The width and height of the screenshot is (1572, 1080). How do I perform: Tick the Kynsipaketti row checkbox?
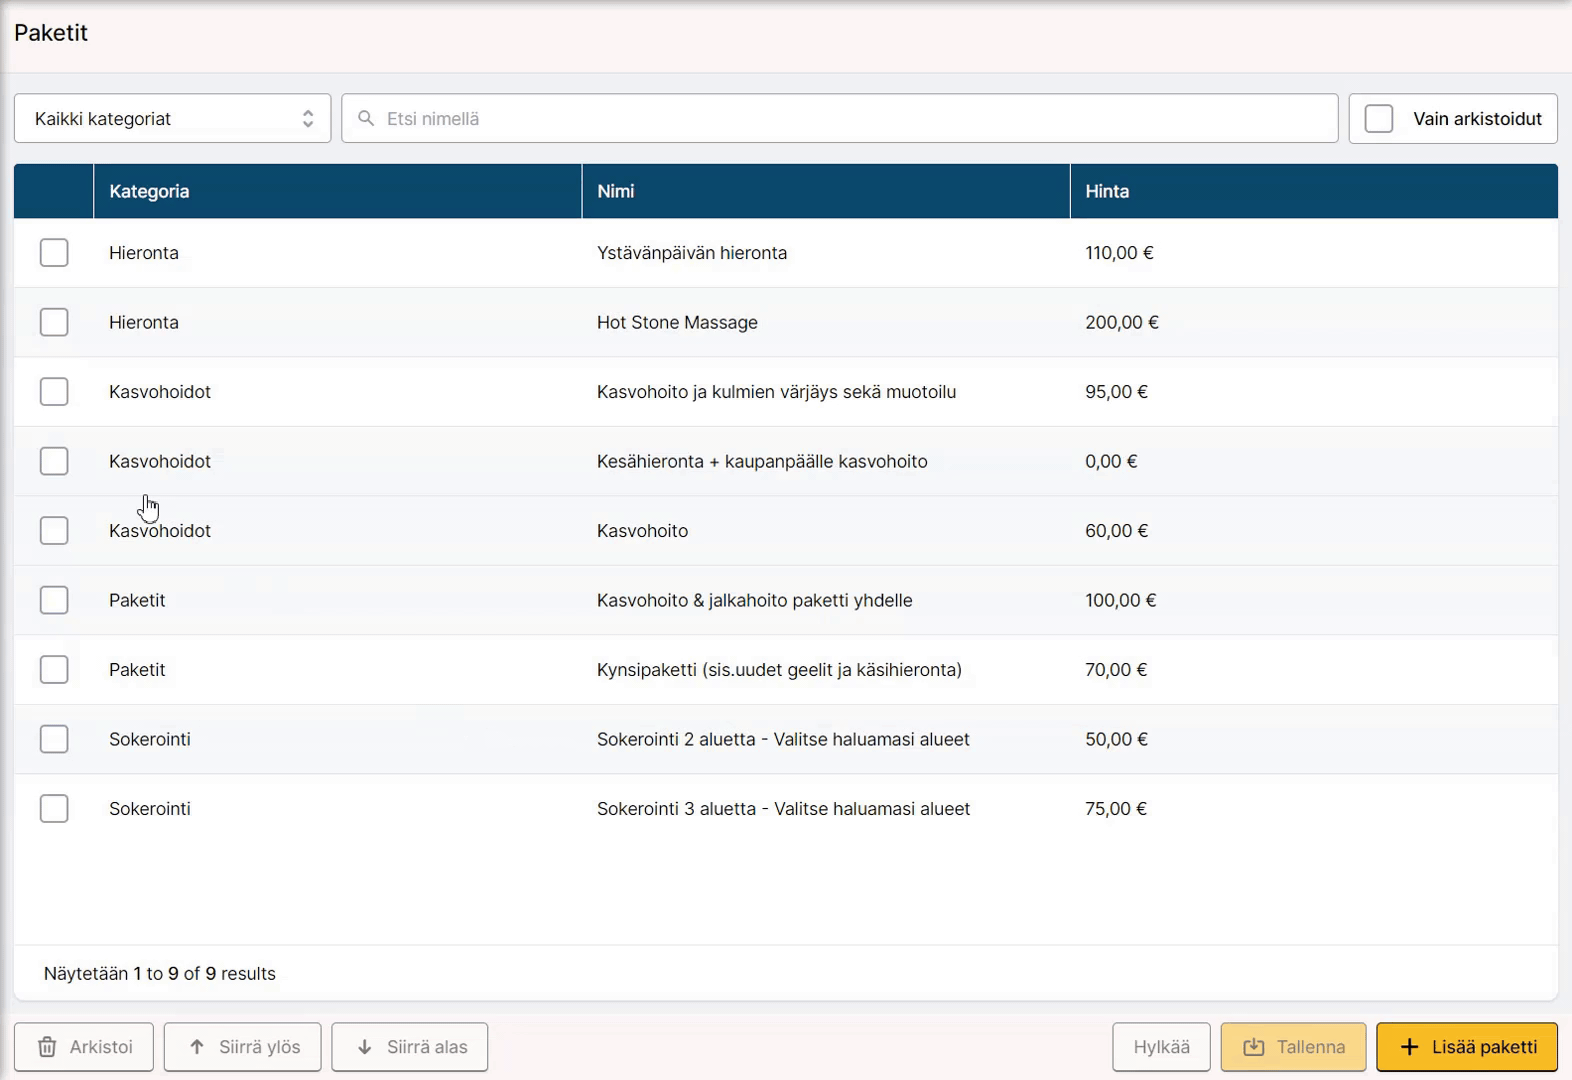coord(54,670)
